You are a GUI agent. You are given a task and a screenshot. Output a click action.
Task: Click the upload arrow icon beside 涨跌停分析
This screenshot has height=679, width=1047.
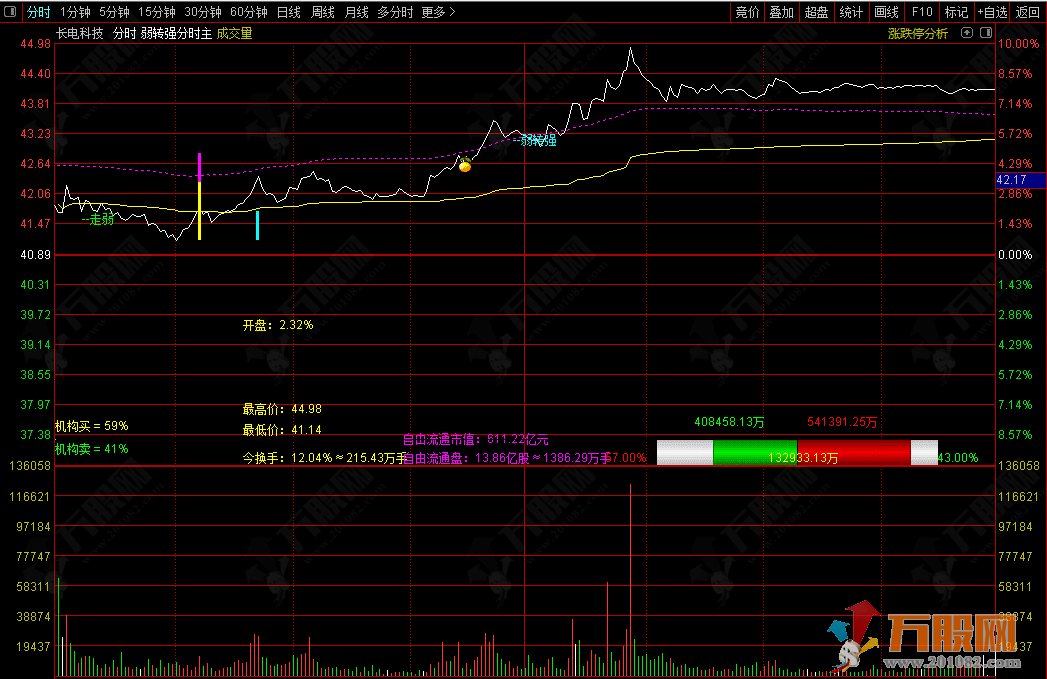[966, 33]
